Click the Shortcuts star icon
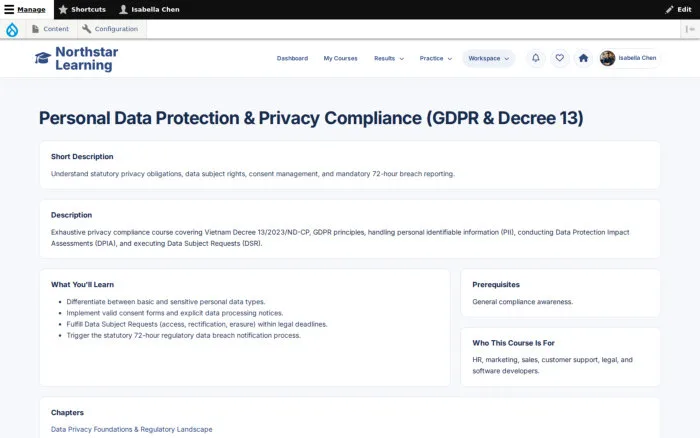The width and height of the screenshot is (700, 438). (x=63, y=9)
